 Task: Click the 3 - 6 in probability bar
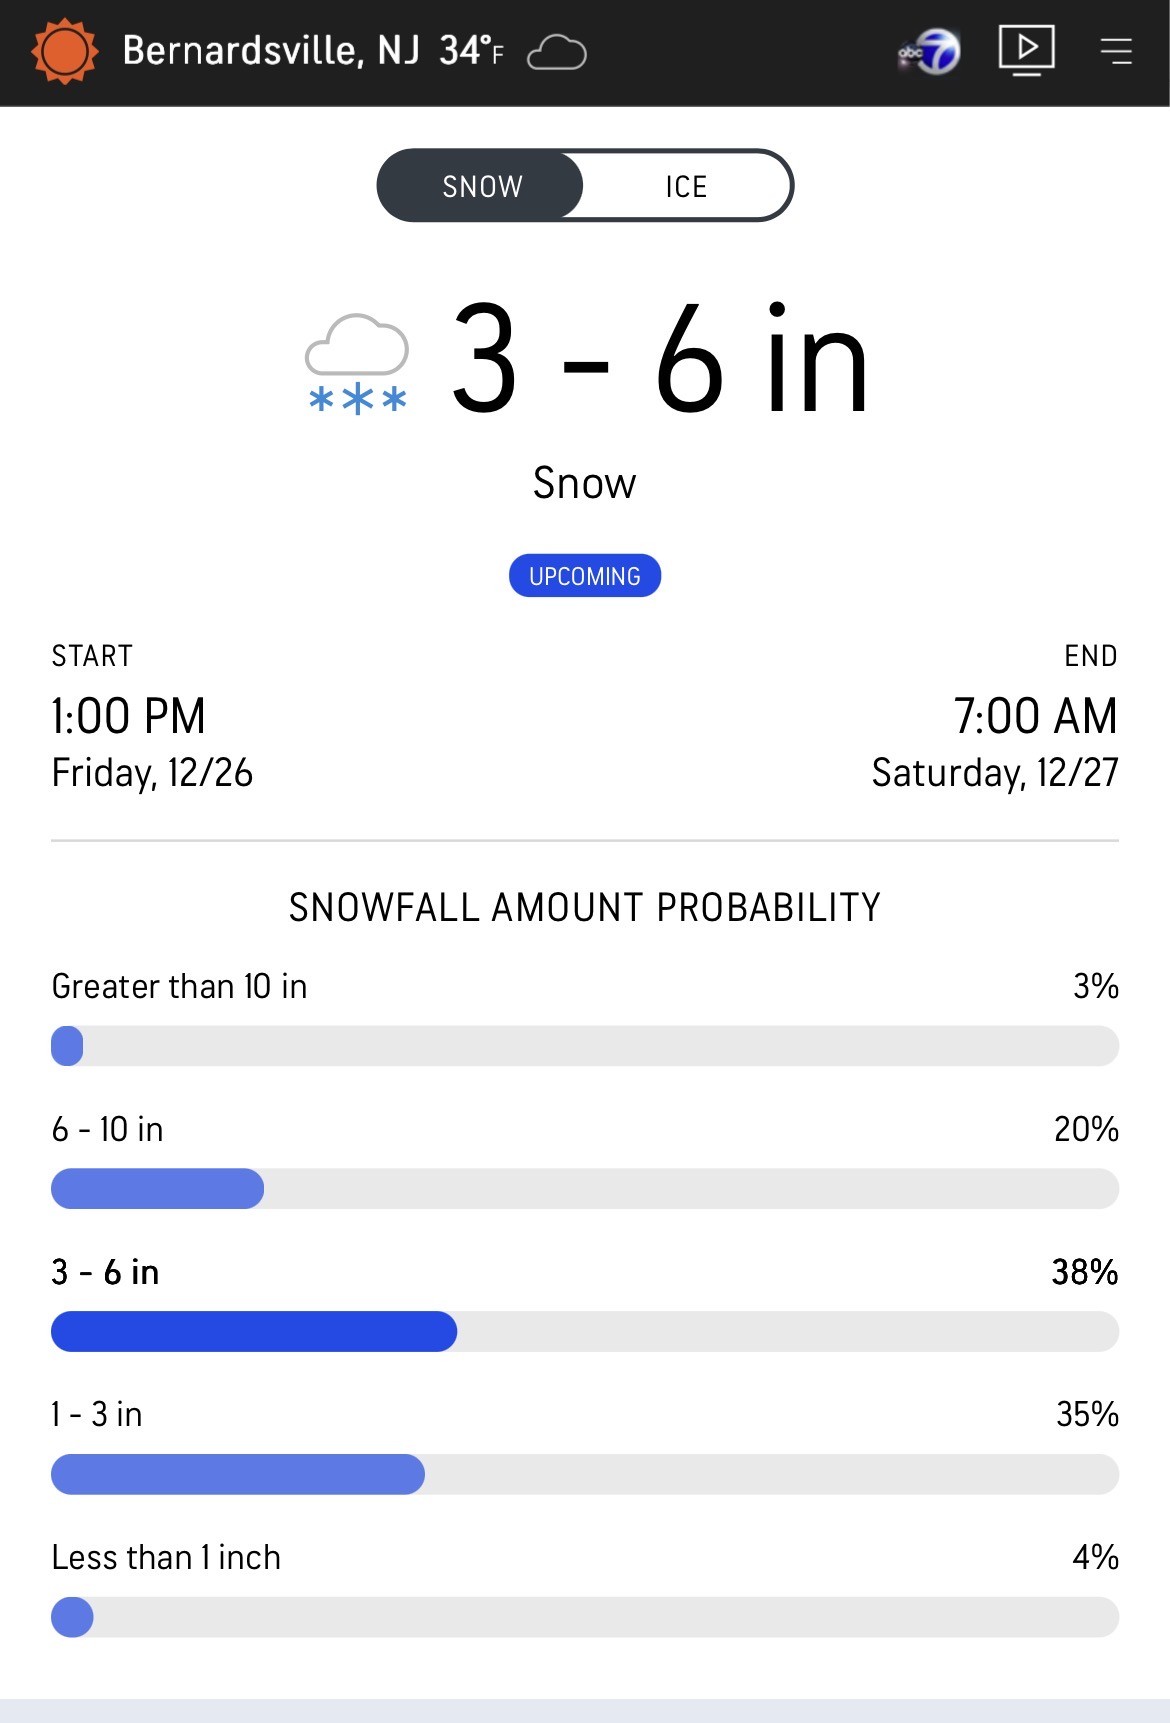pos(584,1332)
